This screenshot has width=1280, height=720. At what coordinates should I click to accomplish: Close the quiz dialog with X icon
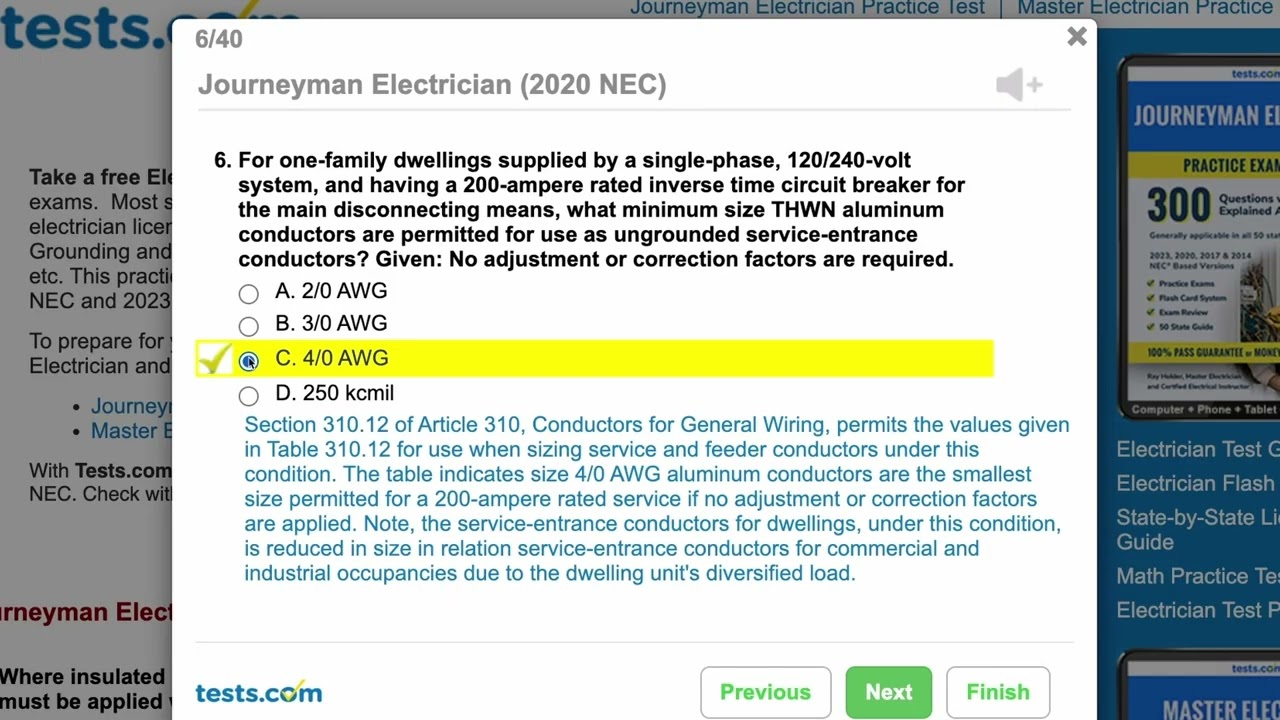point(1076,38)
